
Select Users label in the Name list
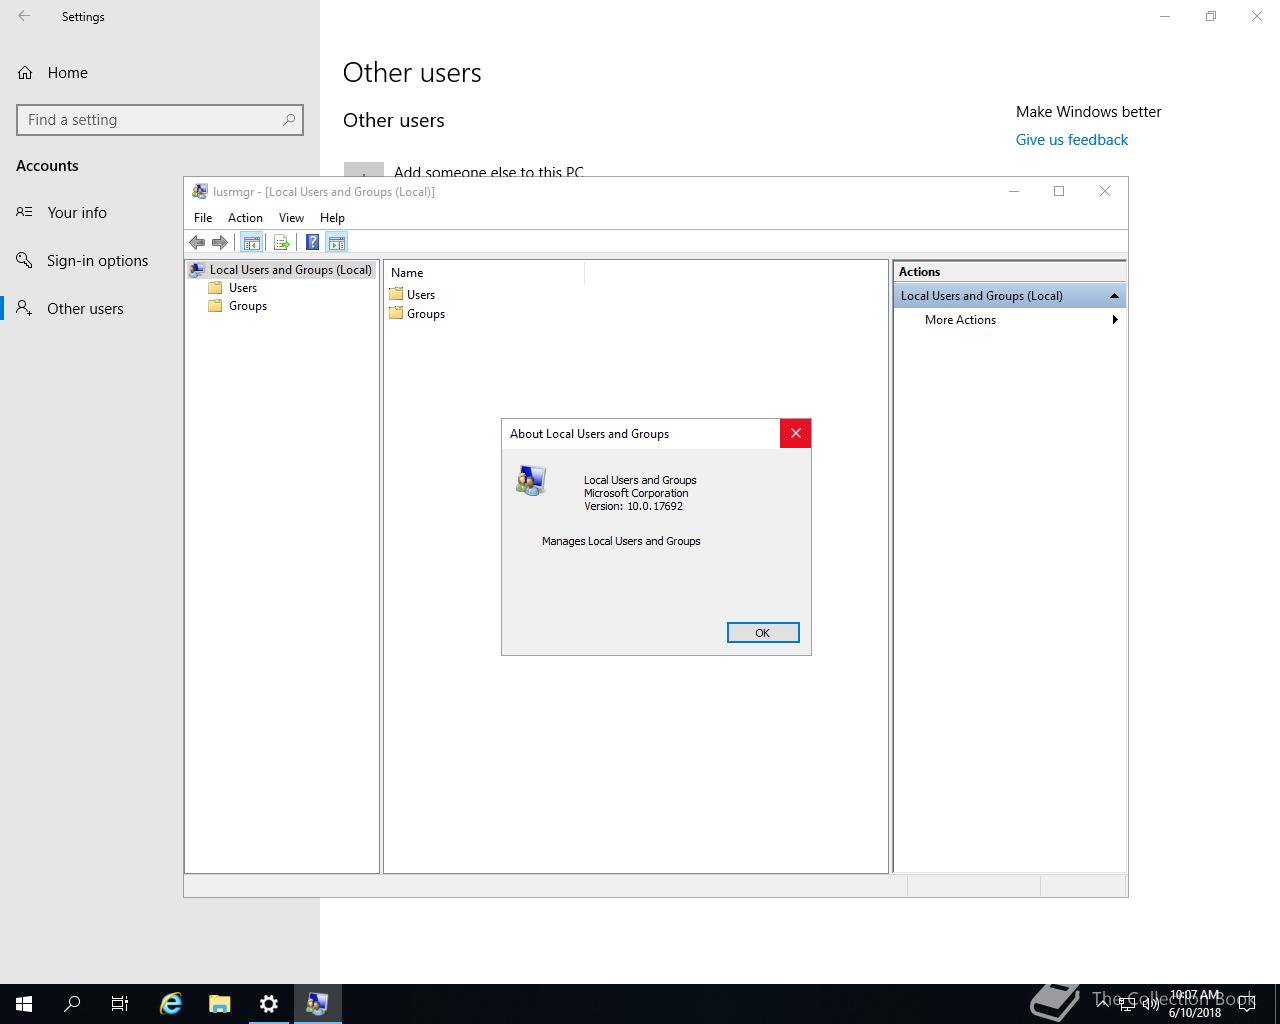coord(421,295)
